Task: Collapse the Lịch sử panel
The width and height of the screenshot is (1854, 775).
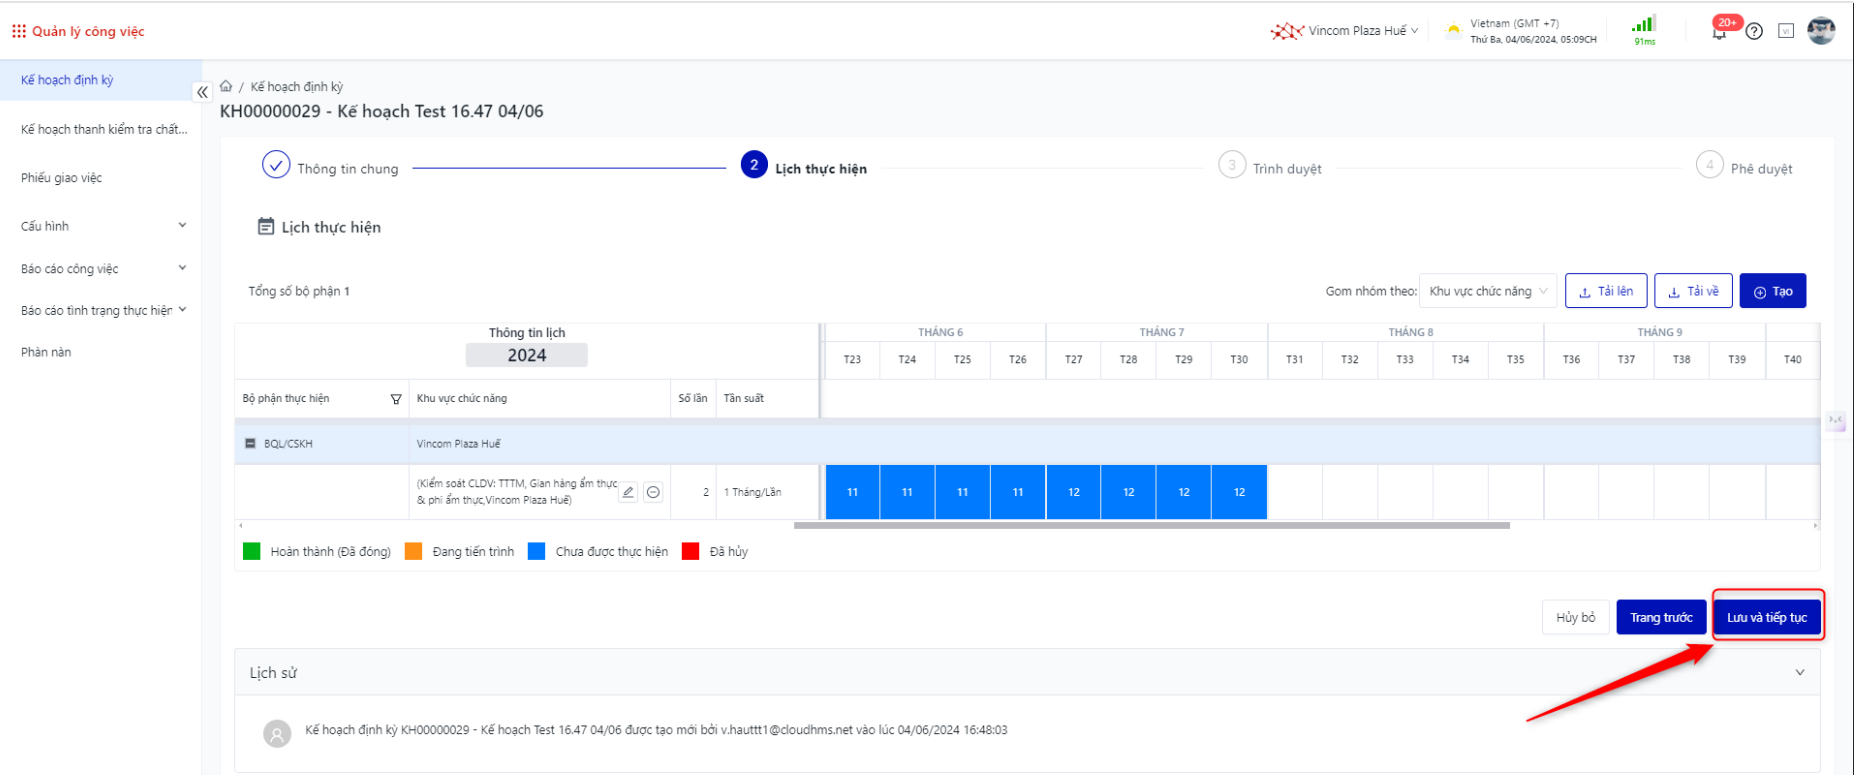Action: coord(1799,673)
